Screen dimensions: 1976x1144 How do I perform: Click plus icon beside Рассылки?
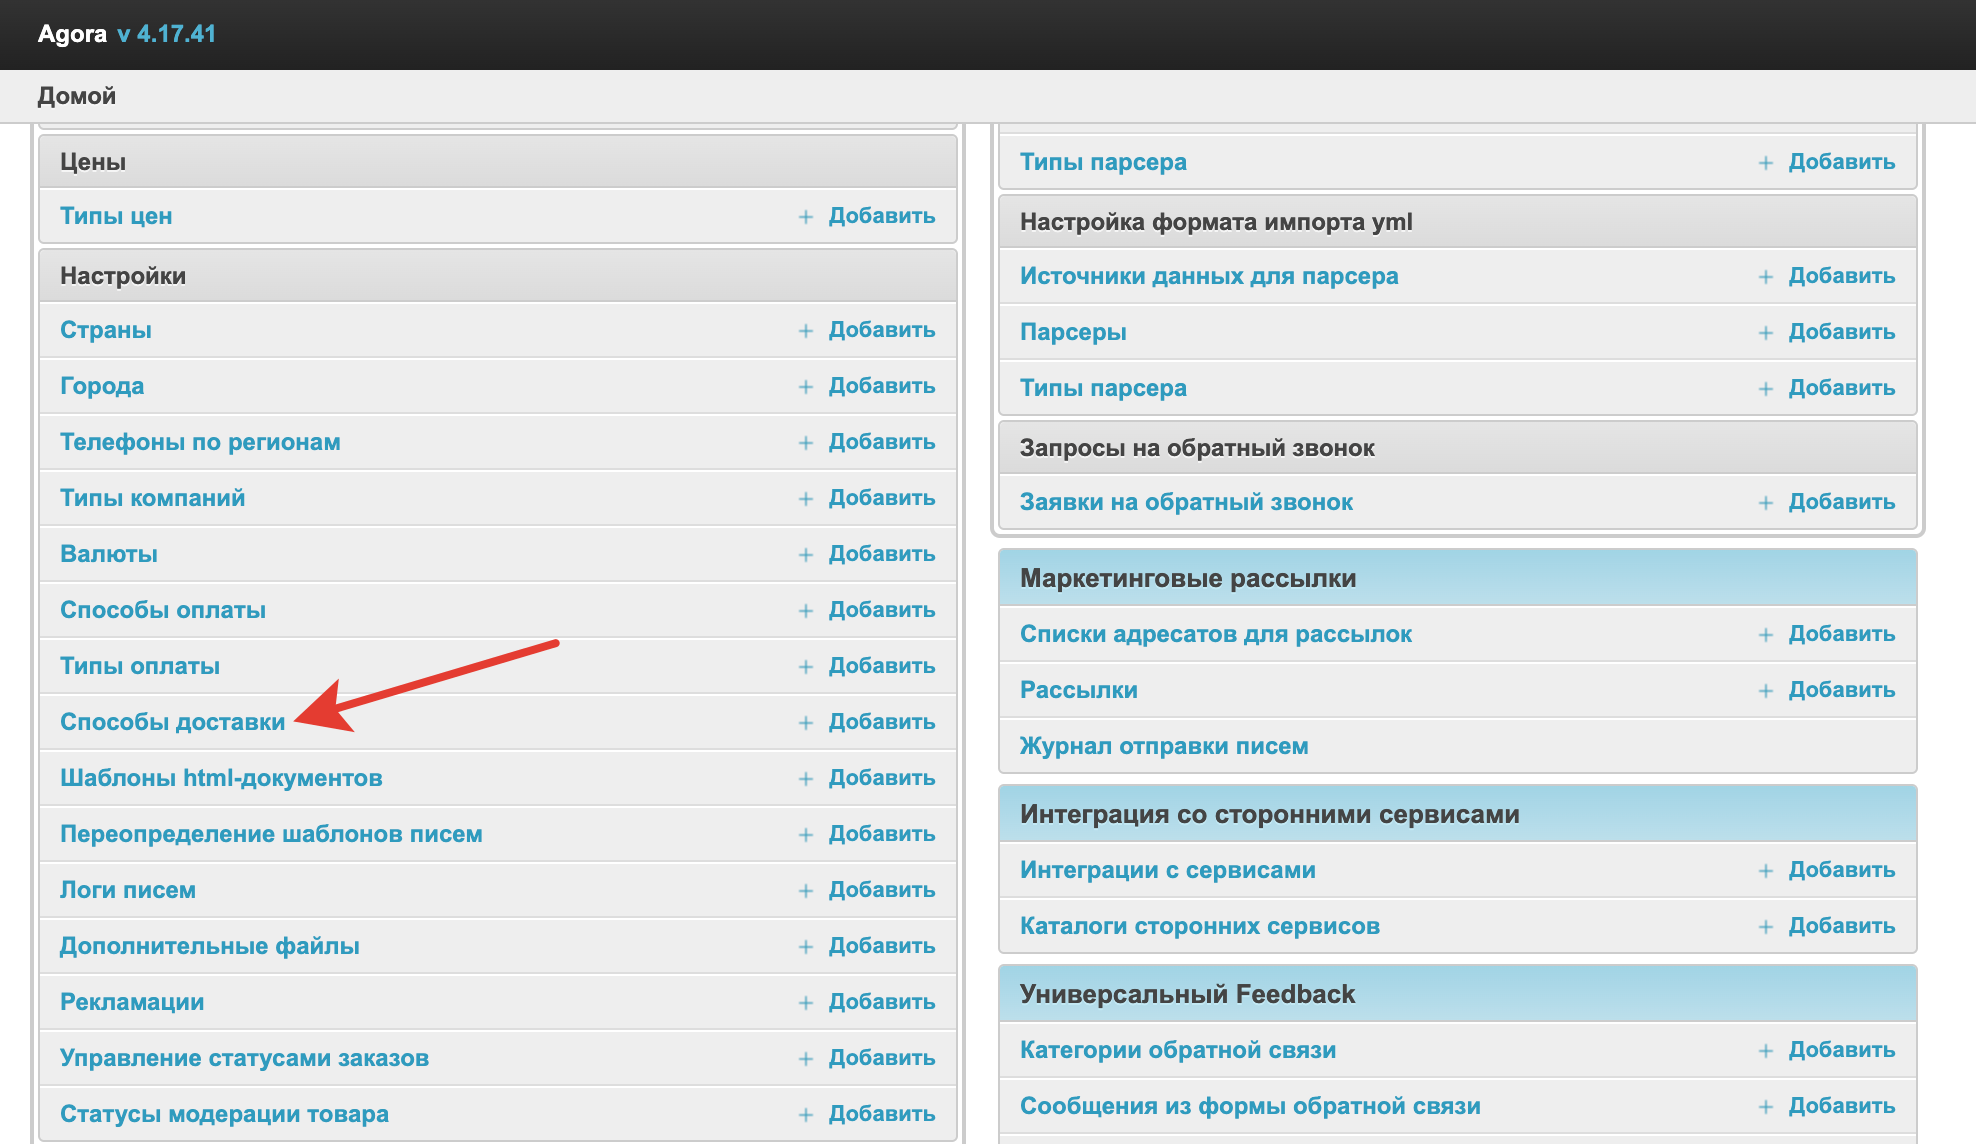[1766, 691]
